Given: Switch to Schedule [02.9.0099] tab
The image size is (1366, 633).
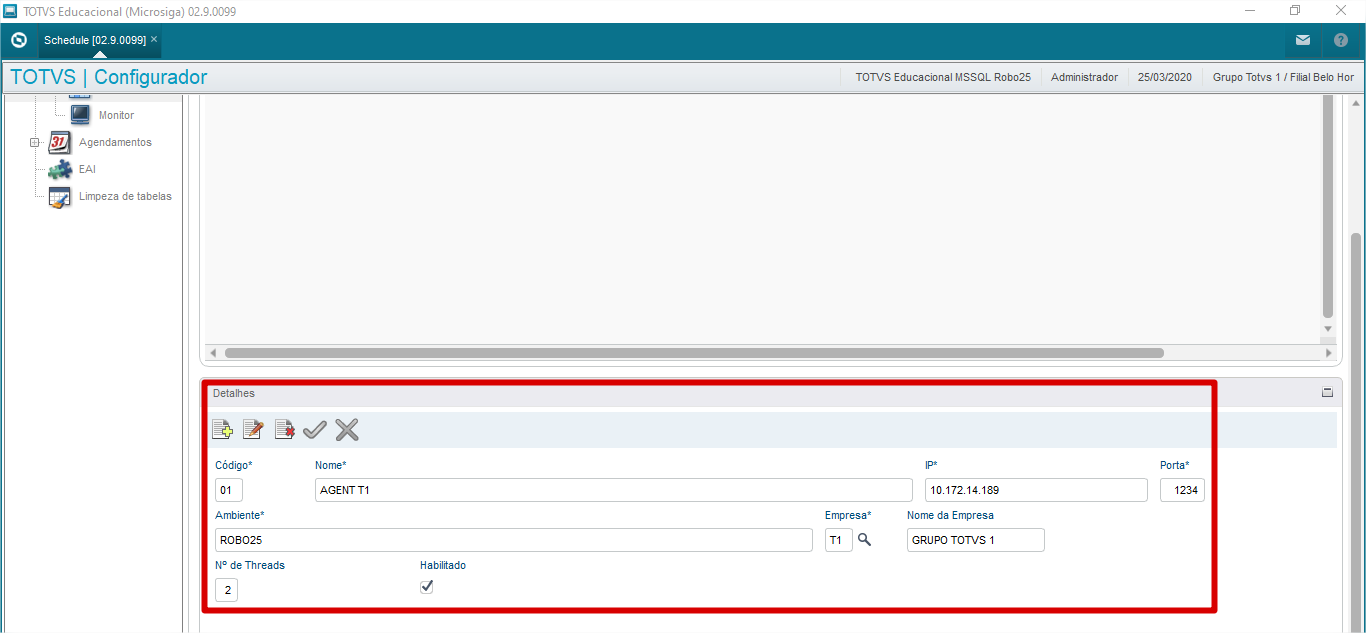Looking at the screenshot, I should (x=94, y=40).
